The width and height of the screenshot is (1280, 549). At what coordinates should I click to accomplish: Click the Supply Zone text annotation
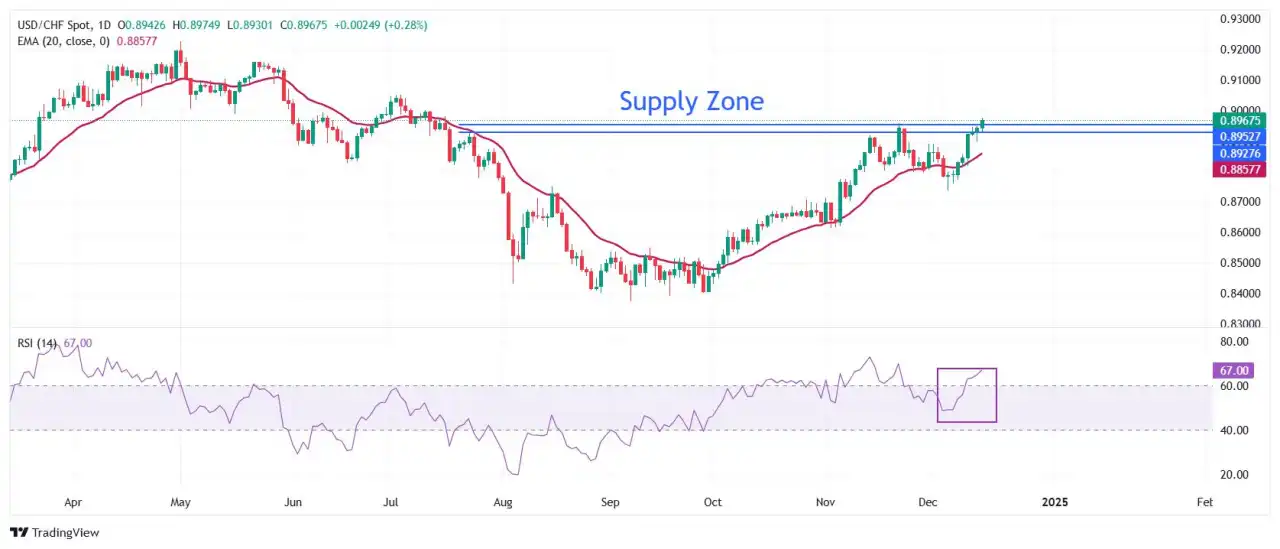[691, 101]
